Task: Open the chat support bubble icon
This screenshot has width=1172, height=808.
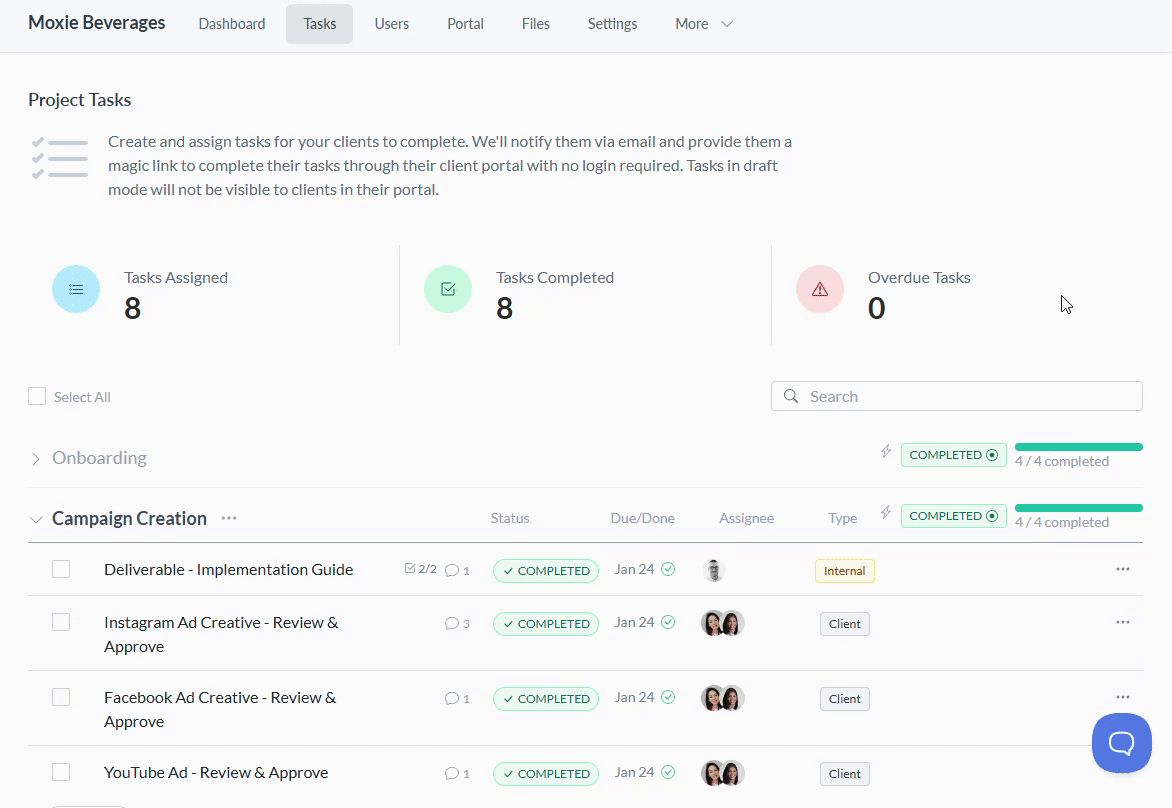Action: 1121,743
